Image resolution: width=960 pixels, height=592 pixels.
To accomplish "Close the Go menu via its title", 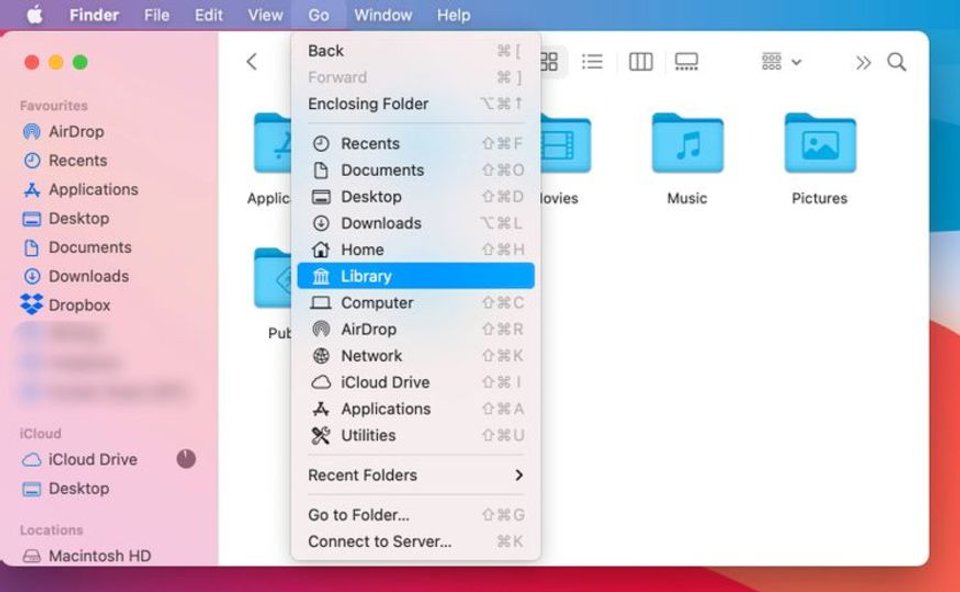I will [318, 15].
